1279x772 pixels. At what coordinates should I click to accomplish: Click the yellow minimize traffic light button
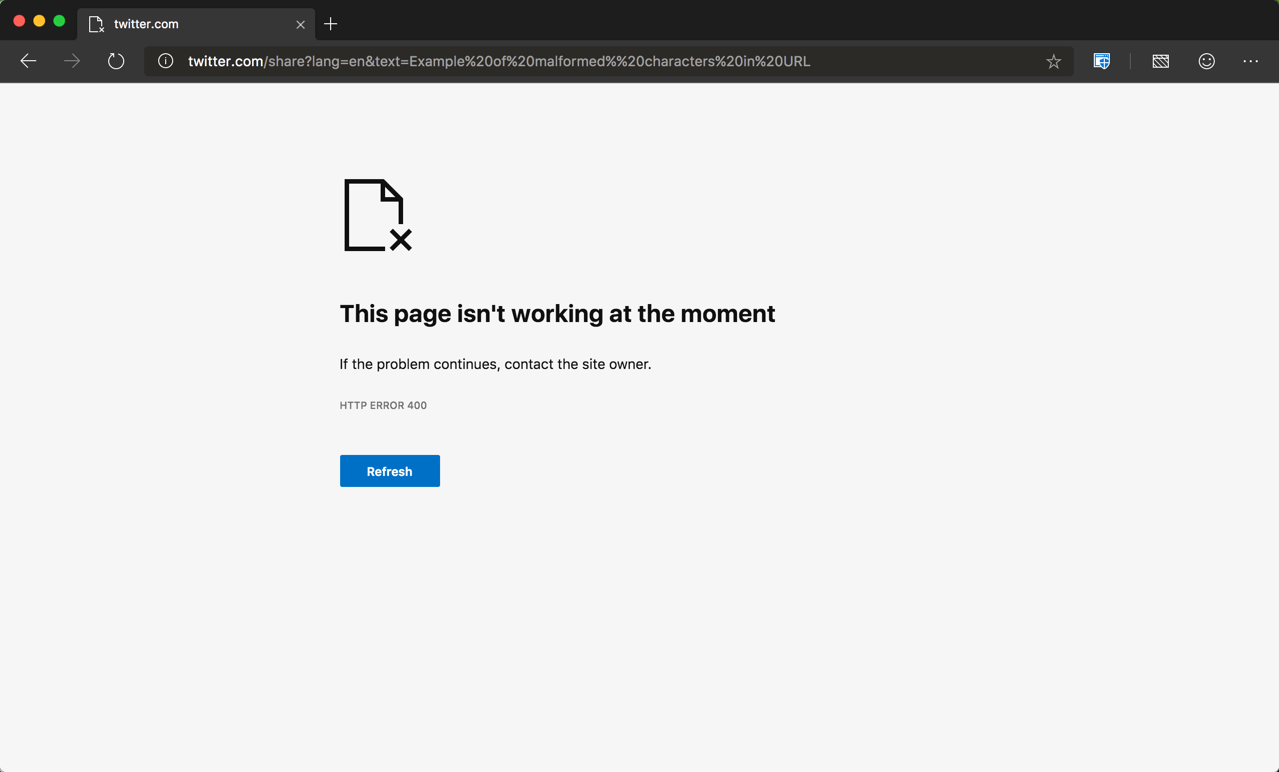click(x=39, y=19)
